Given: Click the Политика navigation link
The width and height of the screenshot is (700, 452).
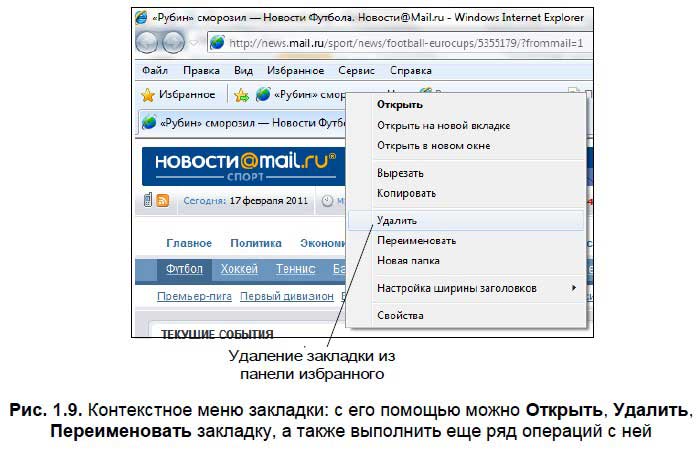Looking at the screenshot, I should coord(256,243).
